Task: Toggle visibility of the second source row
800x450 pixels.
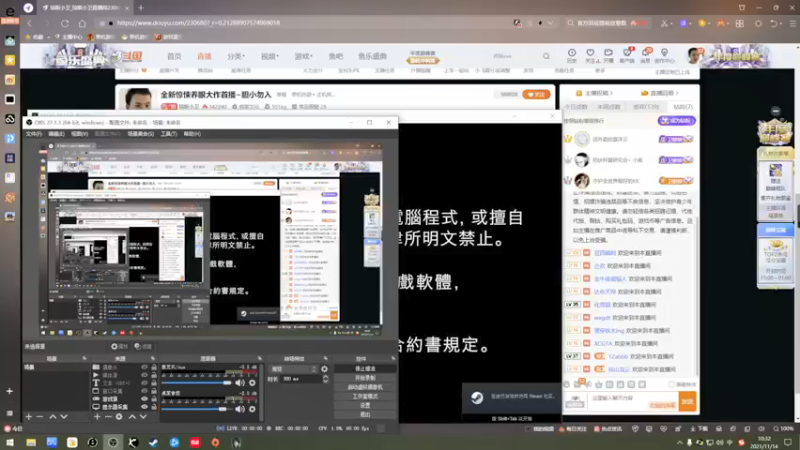Action: [x=144, y=375]
